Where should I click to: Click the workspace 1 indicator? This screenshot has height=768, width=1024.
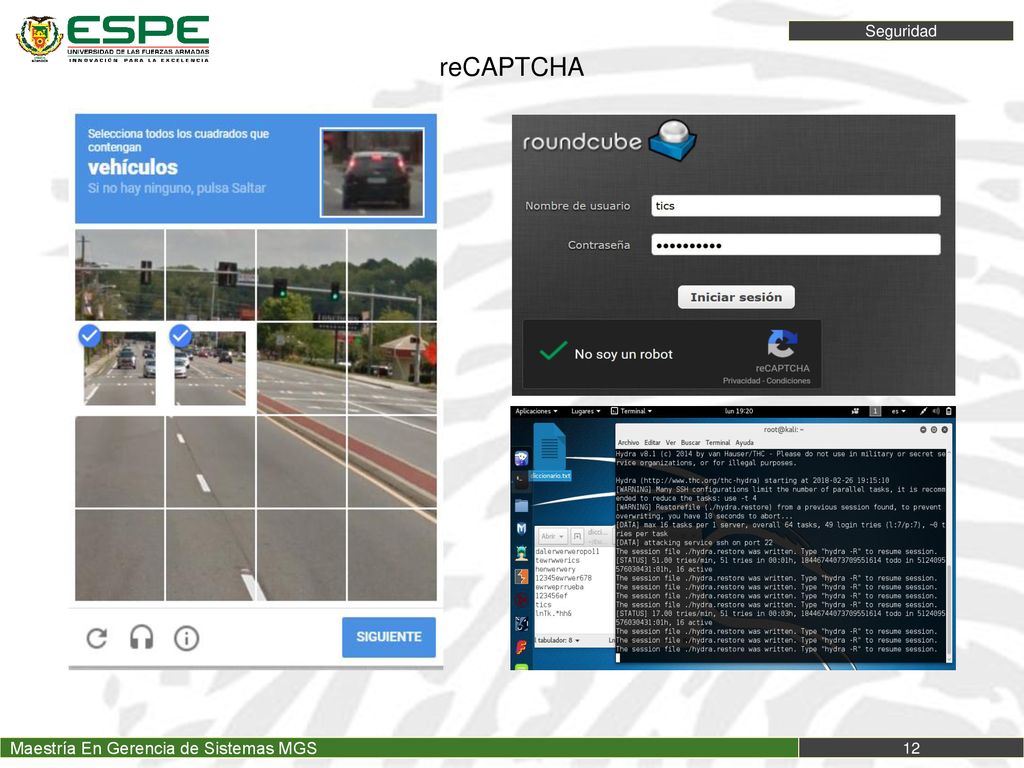[875, 411]
